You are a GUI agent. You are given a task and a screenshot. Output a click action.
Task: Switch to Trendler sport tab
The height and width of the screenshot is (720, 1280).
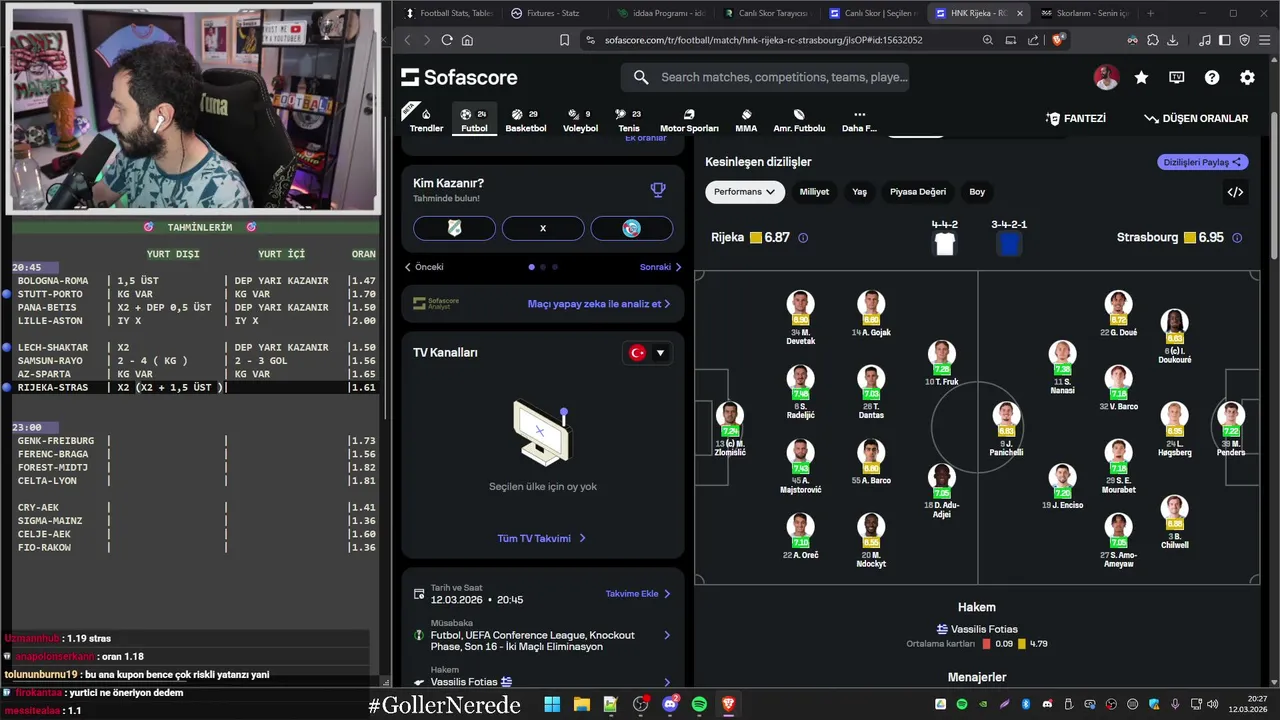(426, 120)
